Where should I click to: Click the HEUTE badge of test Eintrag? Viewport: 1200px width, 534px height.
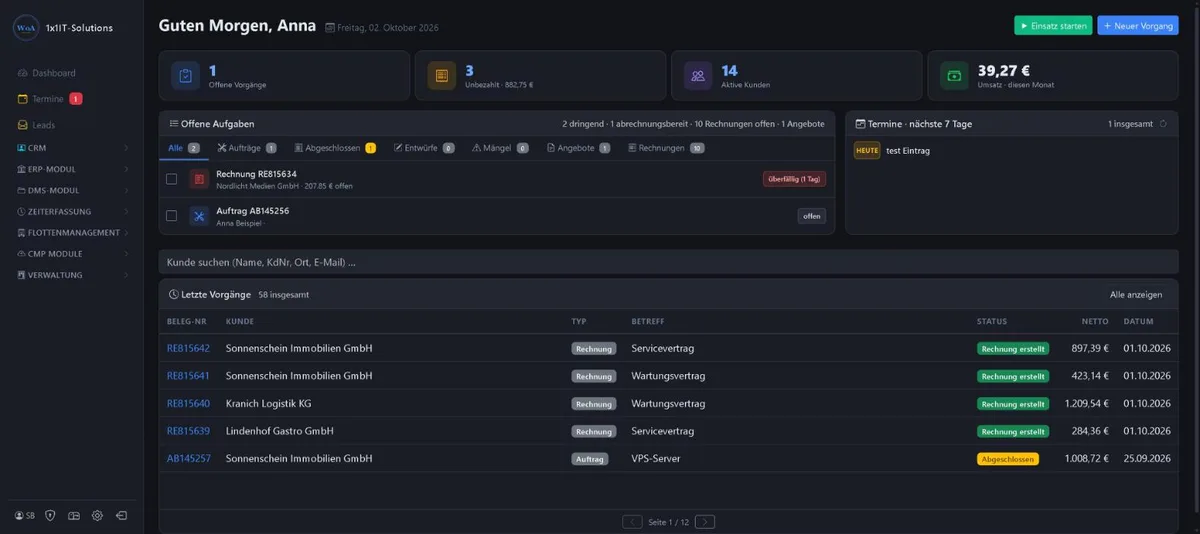point(867,150)
